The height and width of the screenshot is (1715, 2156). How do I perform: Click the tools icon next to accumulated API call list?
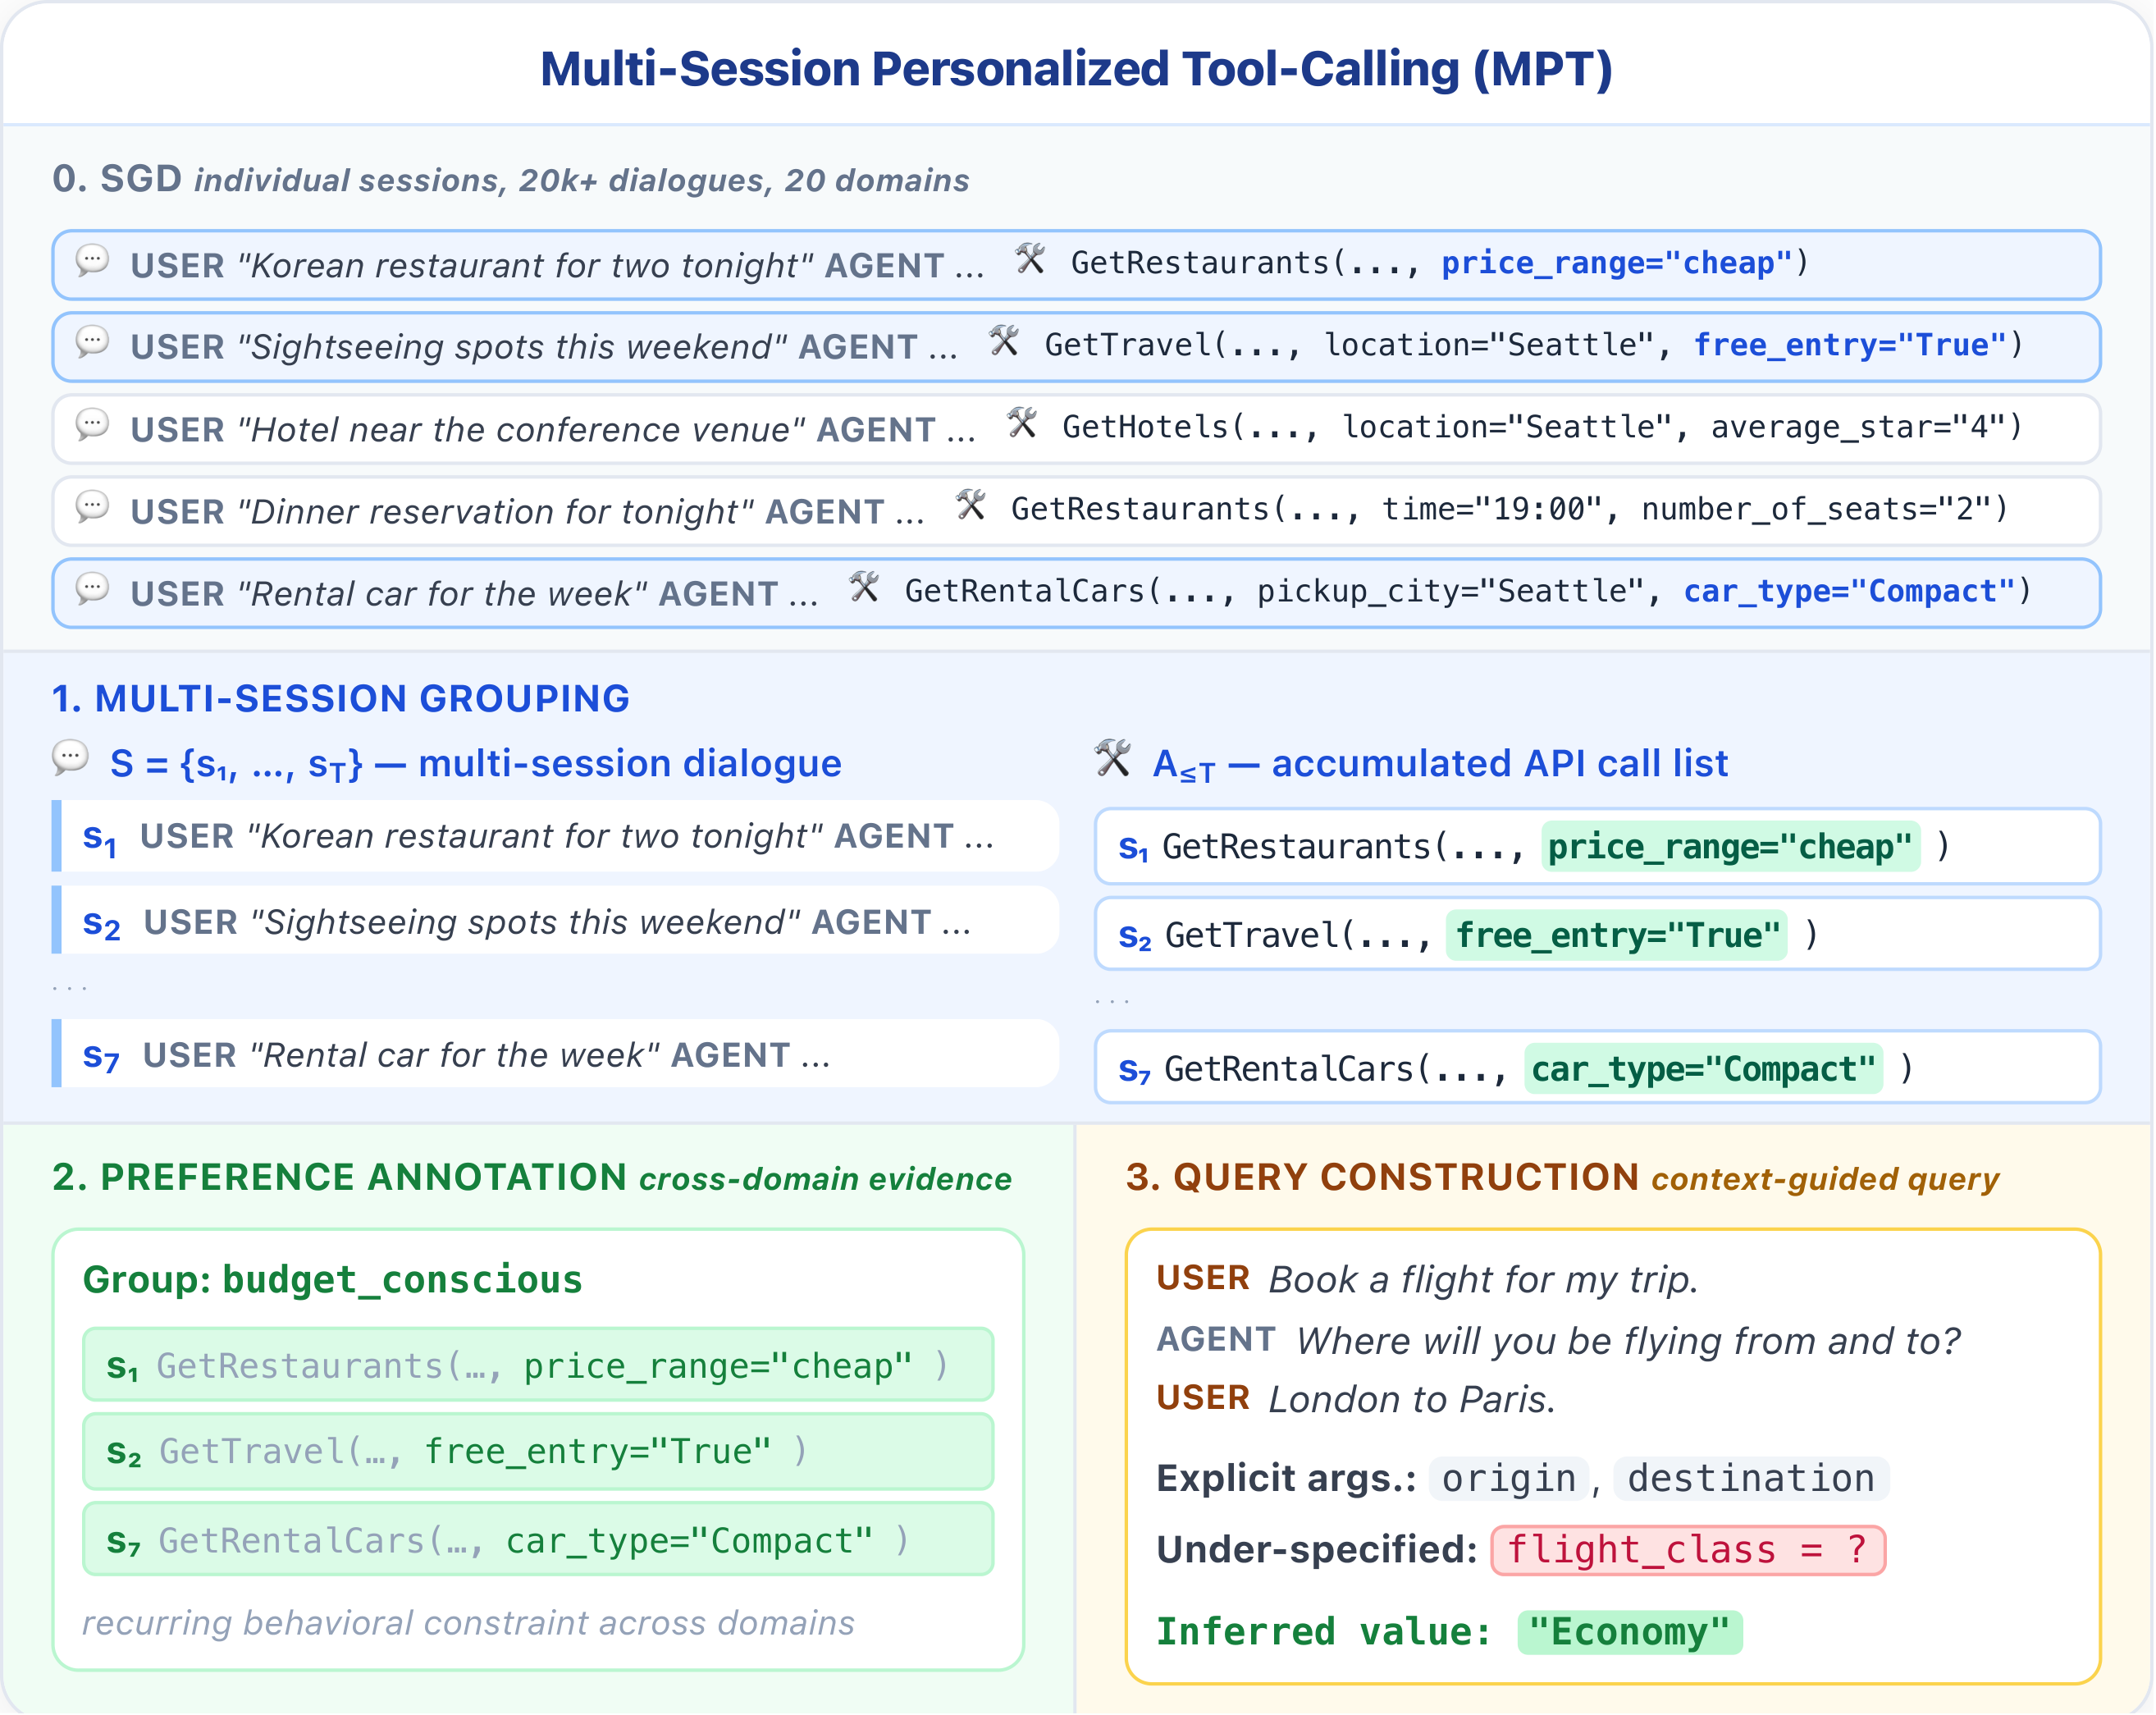[x=1113, y=759]
